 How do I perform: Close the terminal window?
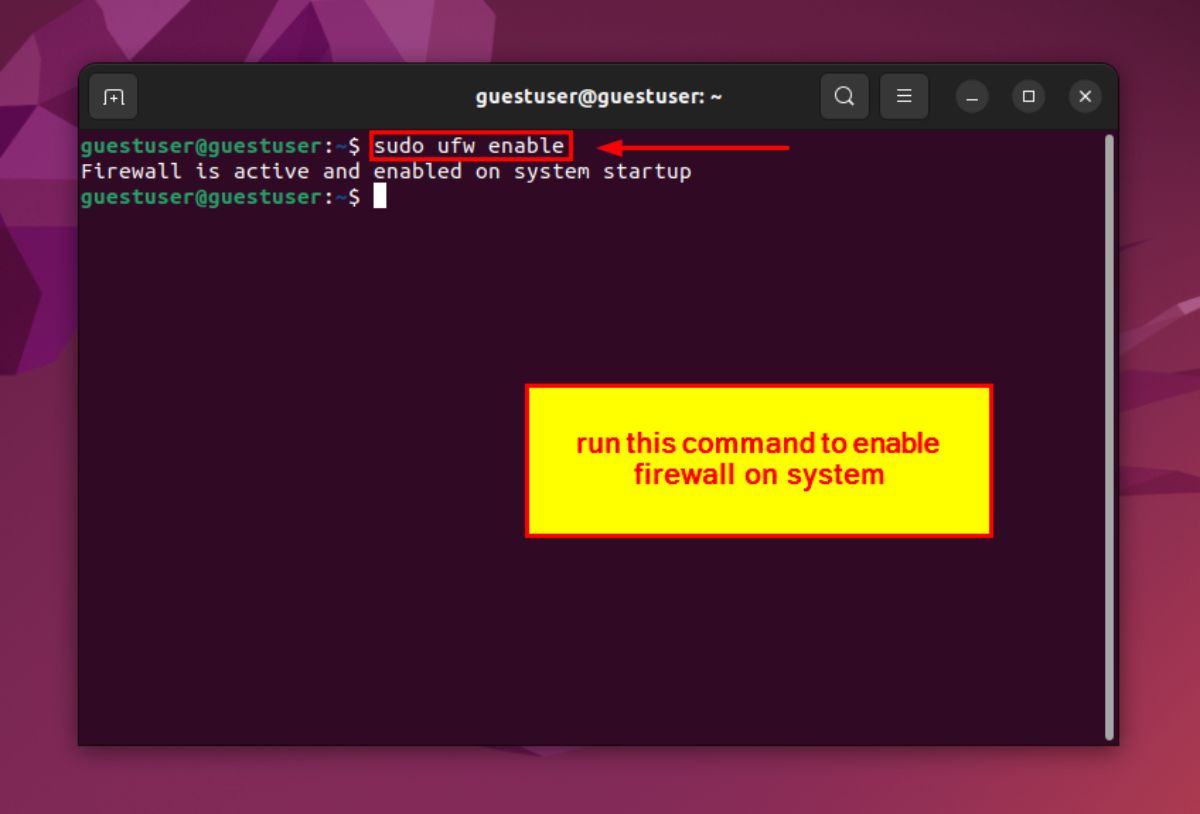pyautogui.click(x=1085, y=96)
